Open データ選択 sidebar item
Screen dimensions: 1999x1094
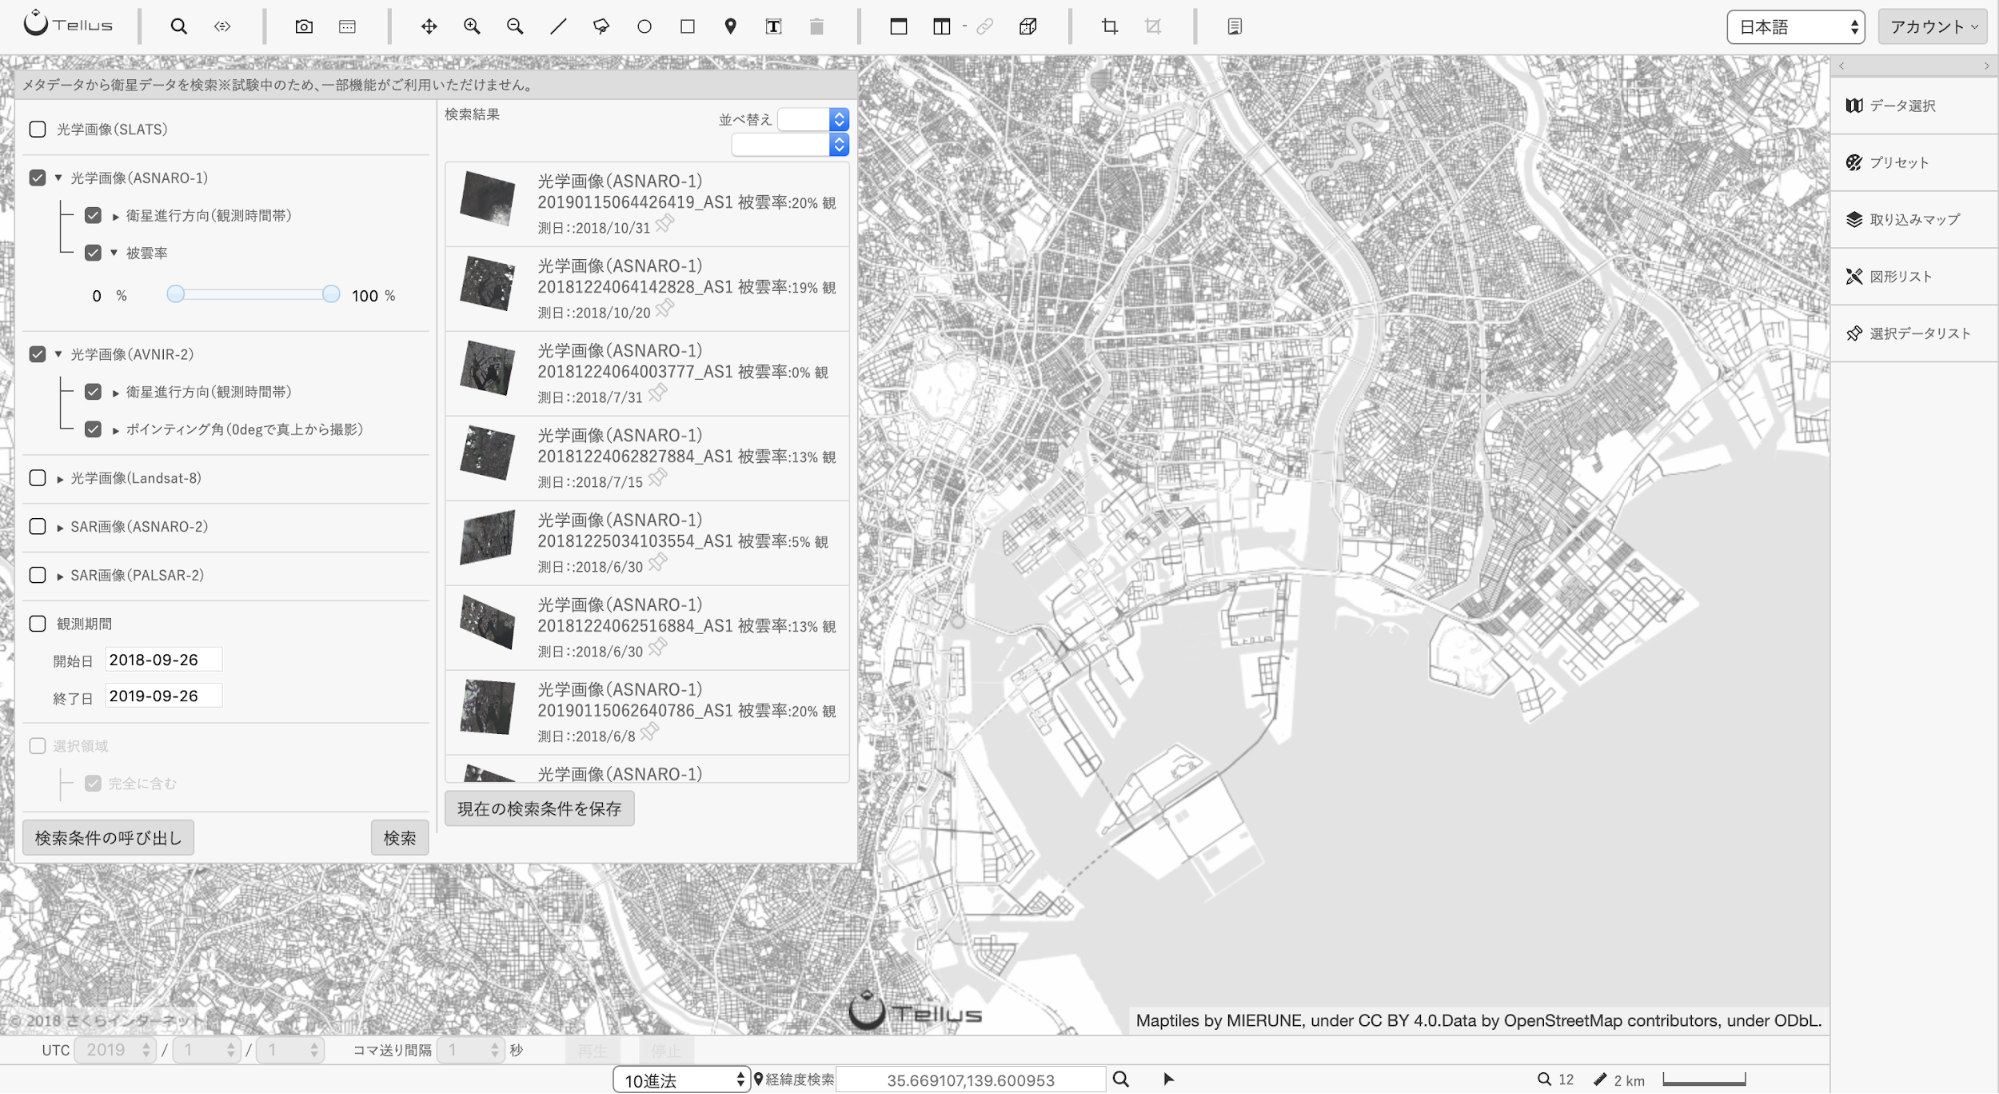[x=1914, y=105]
